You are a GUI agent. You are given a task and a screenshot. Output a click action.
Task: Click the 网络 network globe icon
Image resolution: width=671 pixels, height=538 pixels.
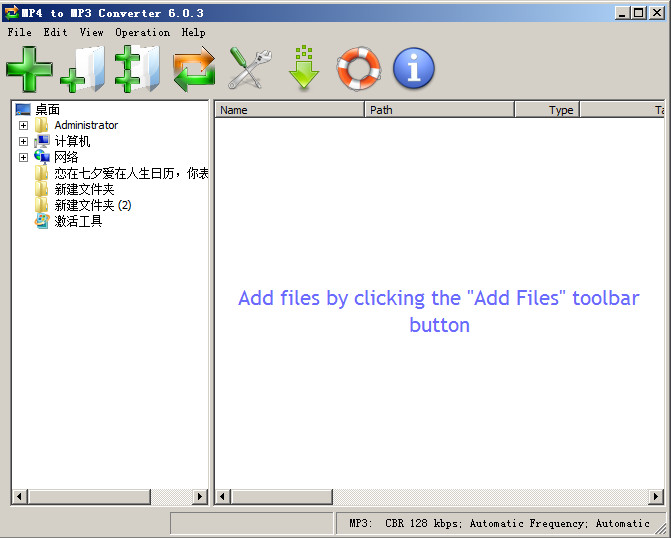(42, 157)
